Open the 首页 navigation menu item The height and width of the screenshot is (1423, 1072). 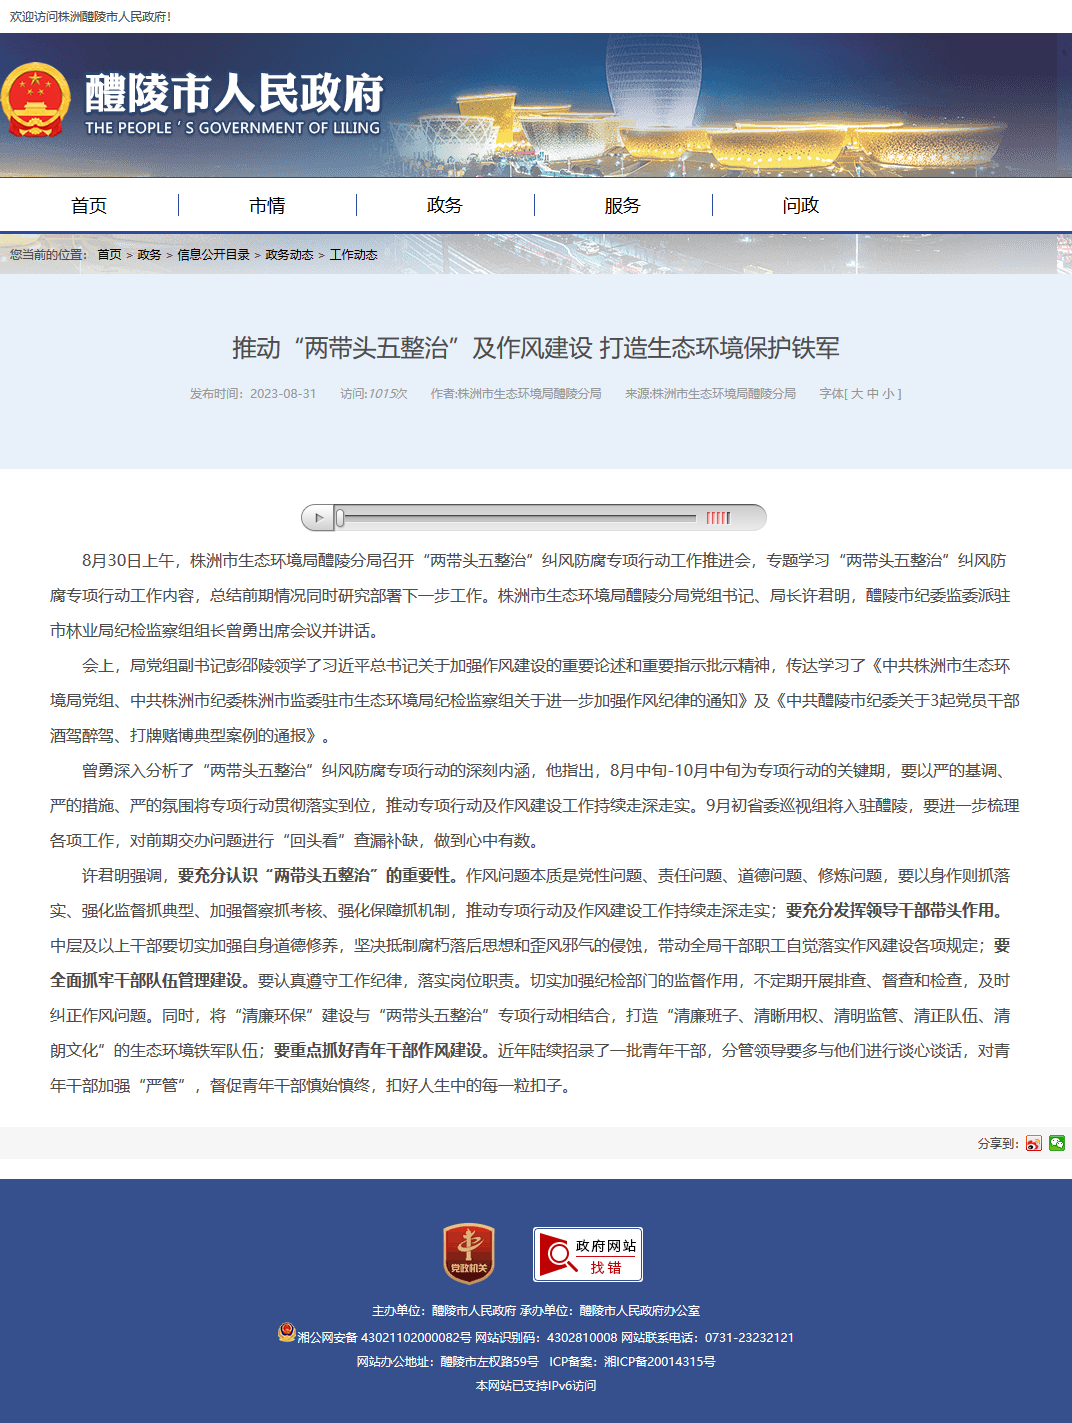point(89,205)
